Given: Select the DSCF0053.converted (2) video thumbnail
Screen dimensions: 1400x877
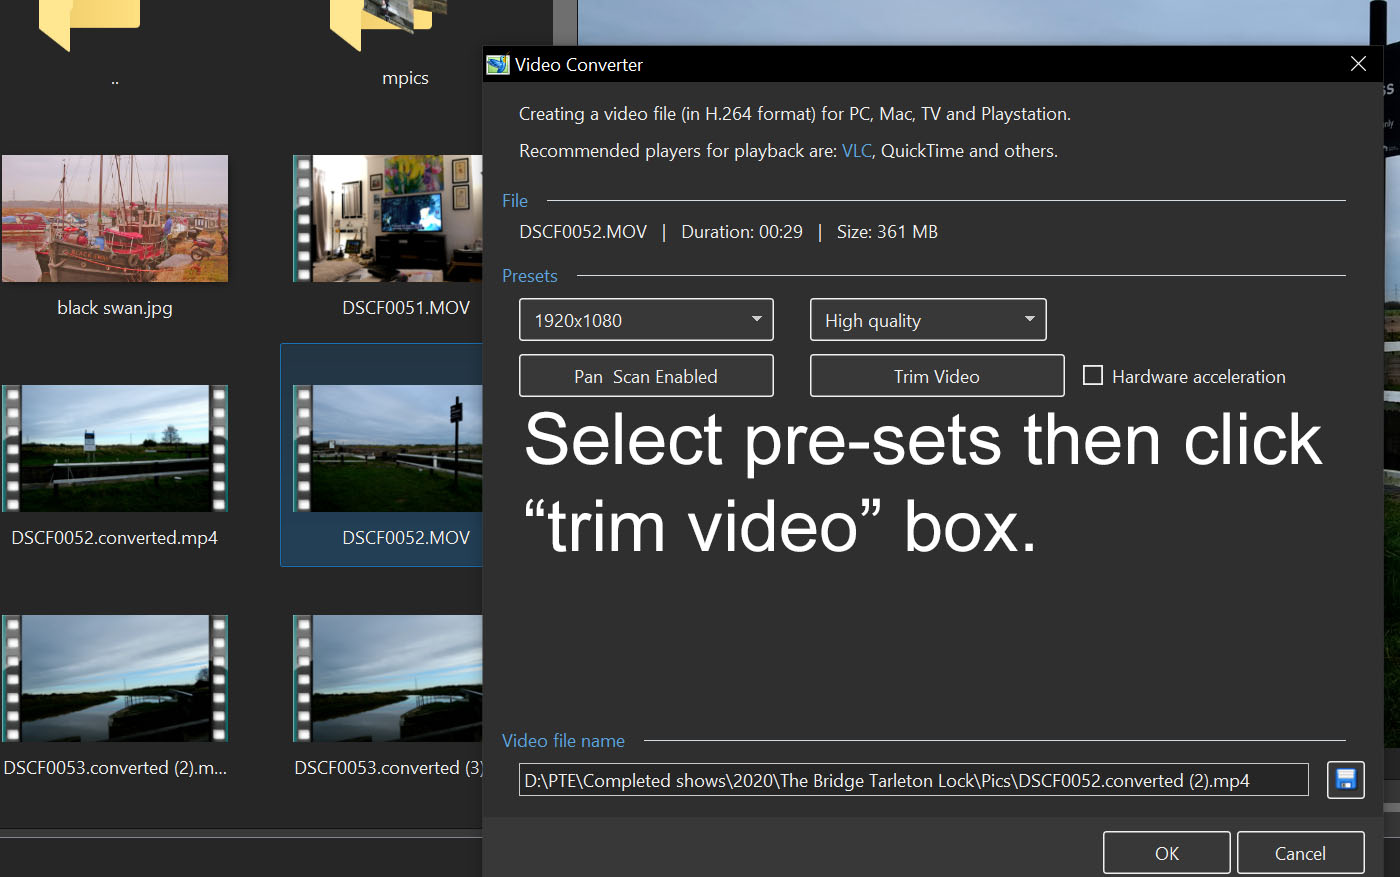Looking at the screenshot, I should click(115, 679).
